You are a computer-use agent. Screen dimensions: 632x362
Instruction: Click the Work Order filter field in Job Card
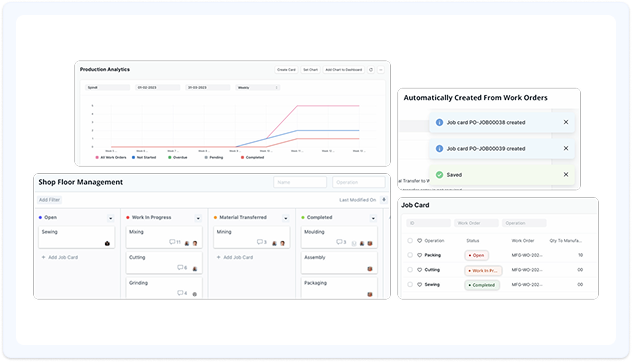tap(476, 223)
